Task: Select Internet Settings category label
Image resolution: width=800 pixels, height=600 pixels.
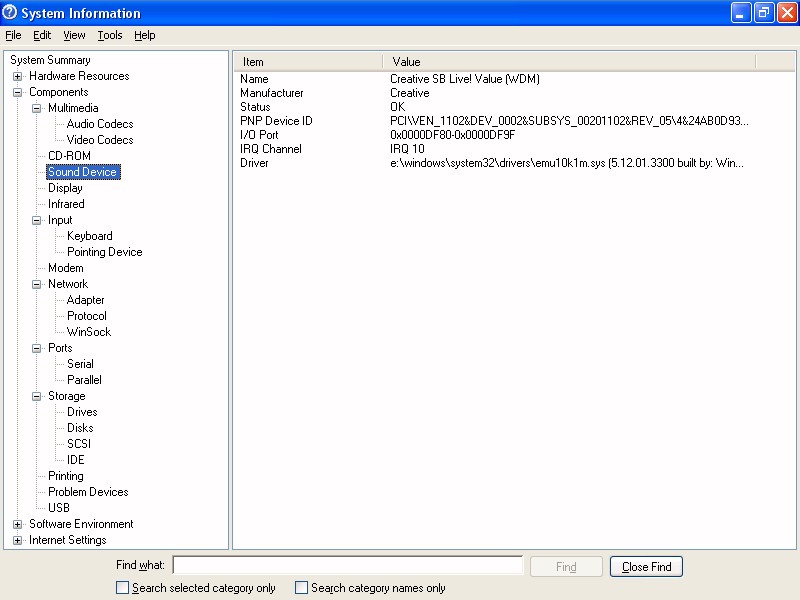Action: 68,540
